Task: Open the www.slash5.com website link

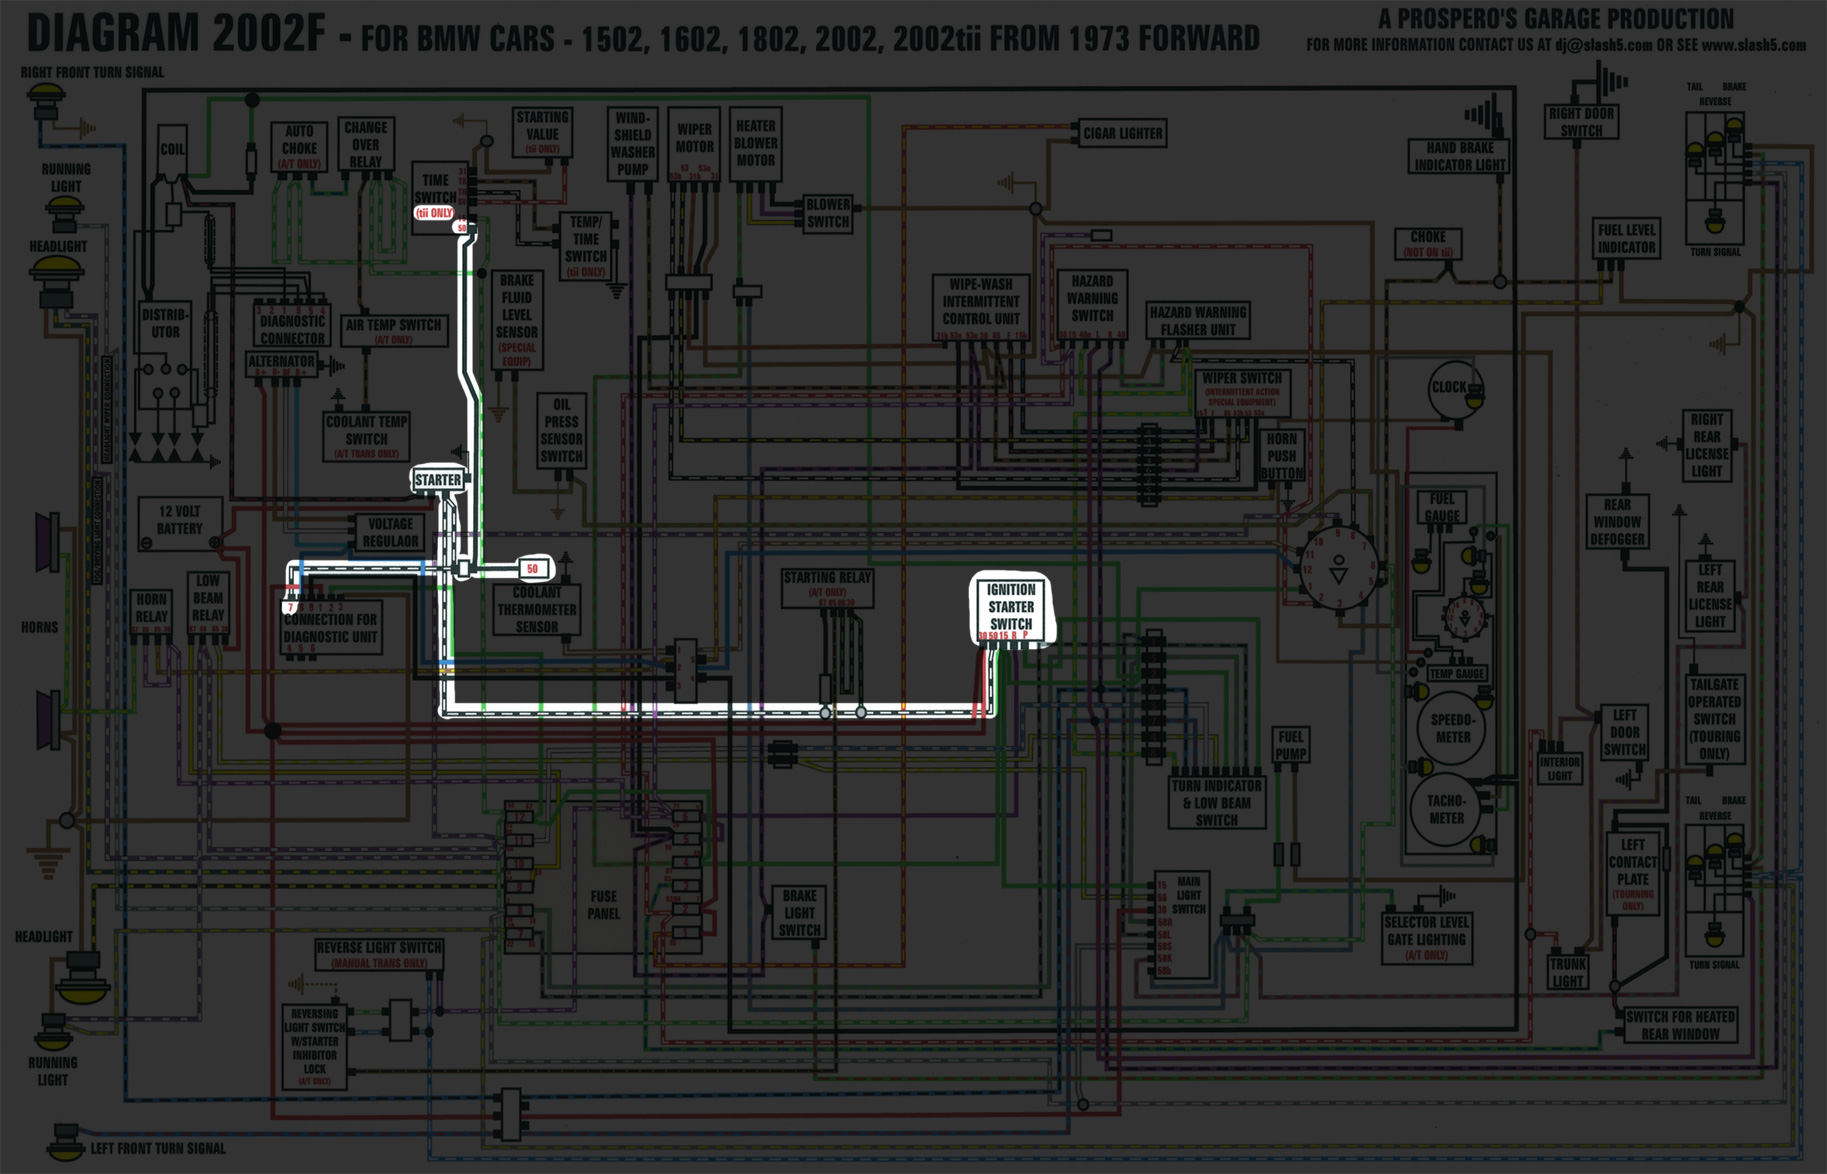Action: (1753, 45)
